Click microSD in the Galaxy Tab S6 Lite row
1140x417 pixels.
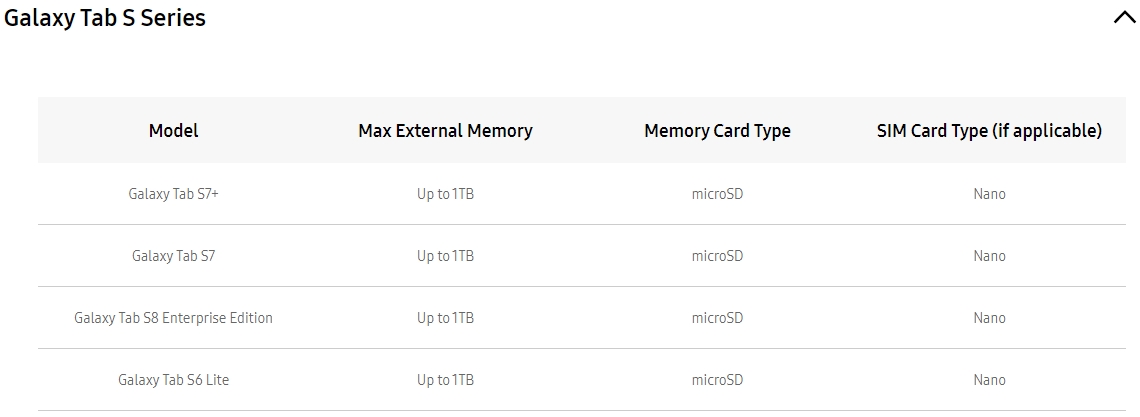(717, 380)
